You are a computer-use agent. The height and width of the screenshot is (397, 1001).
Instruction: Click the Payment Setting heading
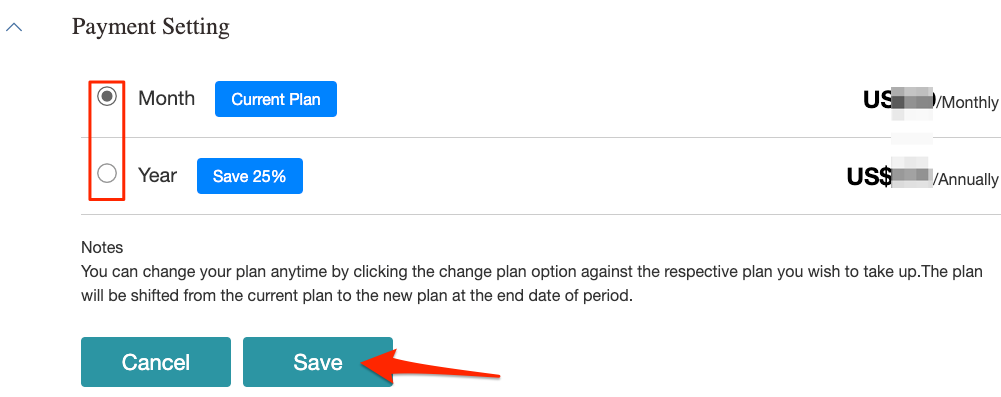click(151, 27)
